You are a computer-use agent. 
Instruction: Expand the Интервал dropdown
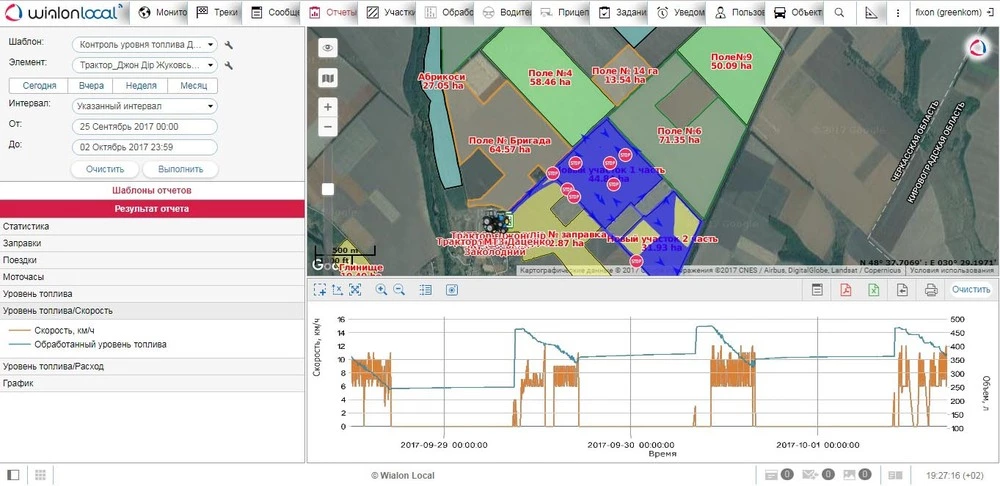pyautogui.click(x=145, y=105)
